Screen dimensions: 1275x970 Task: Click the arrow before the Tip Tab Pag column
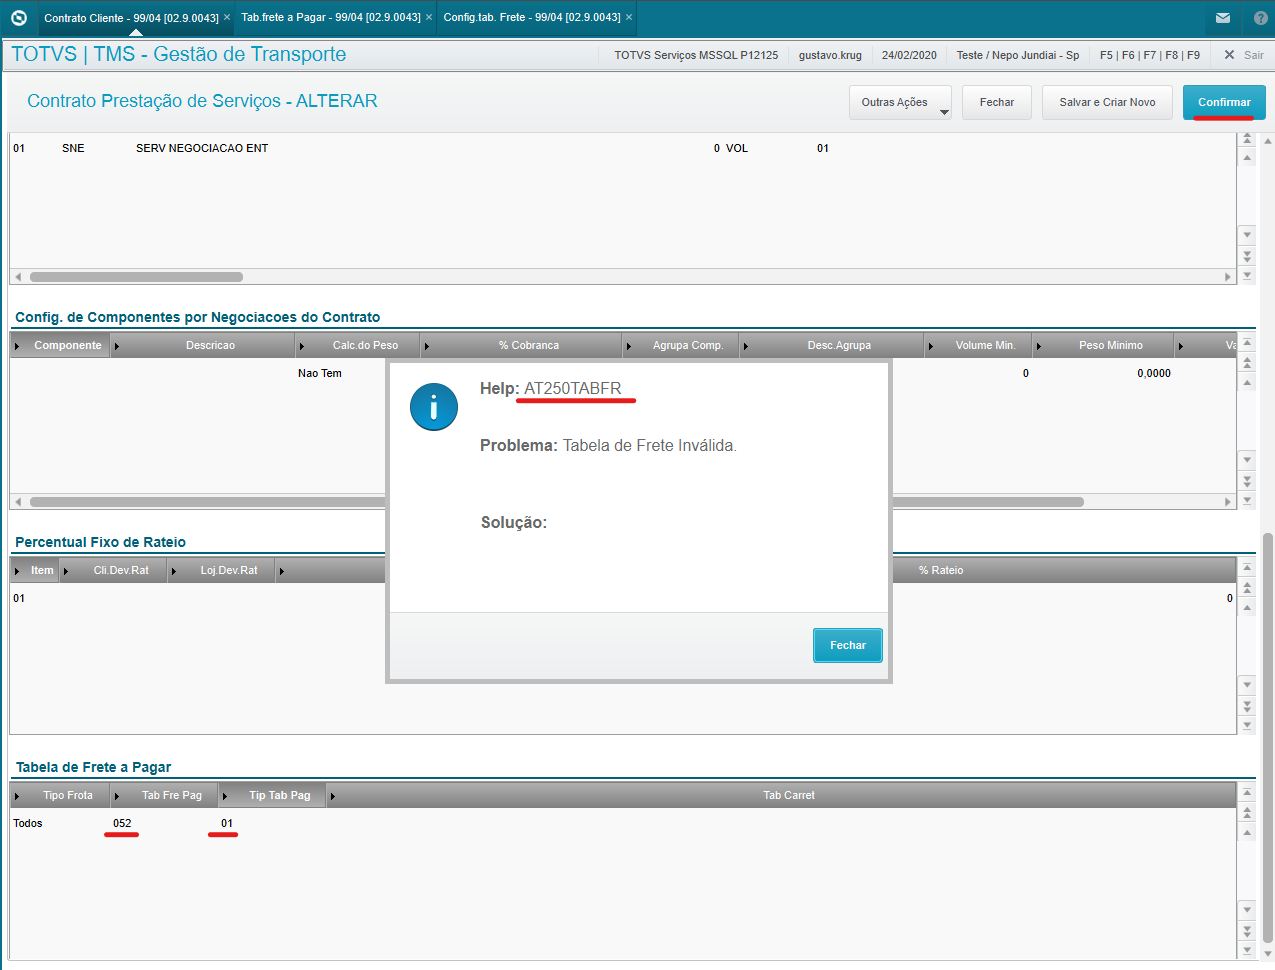pyautogui.click(x=225, y=796)
